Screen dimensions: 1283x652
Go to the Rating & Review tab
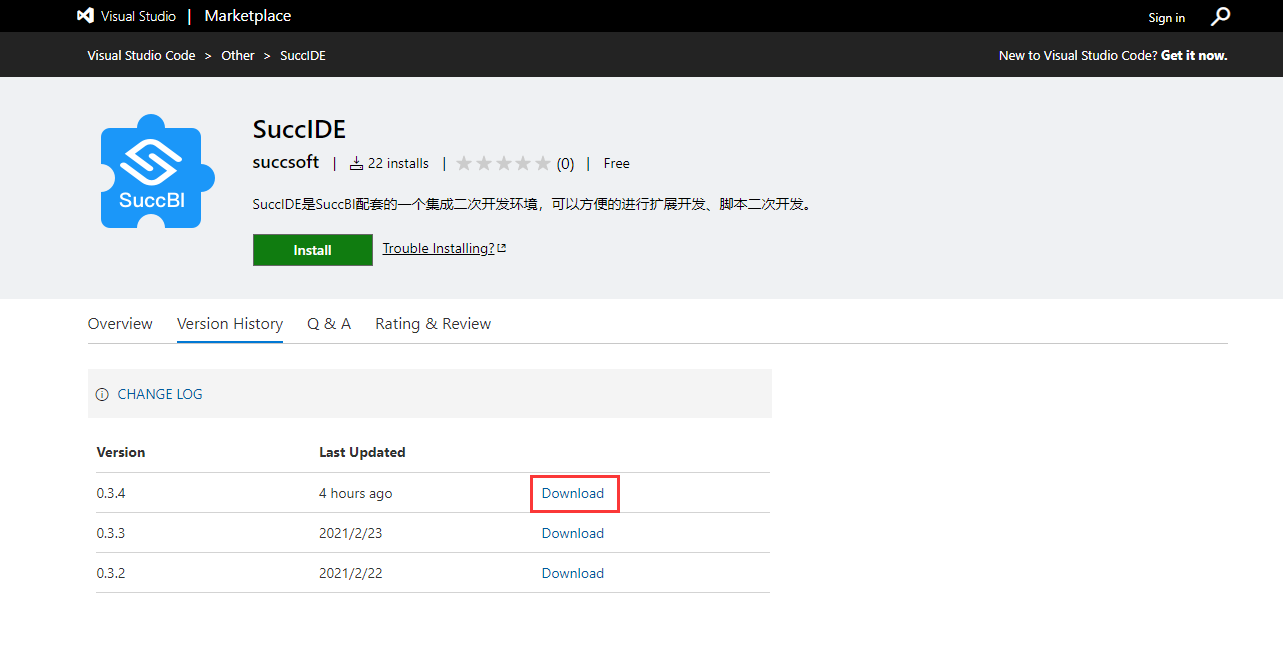(433, 324)
